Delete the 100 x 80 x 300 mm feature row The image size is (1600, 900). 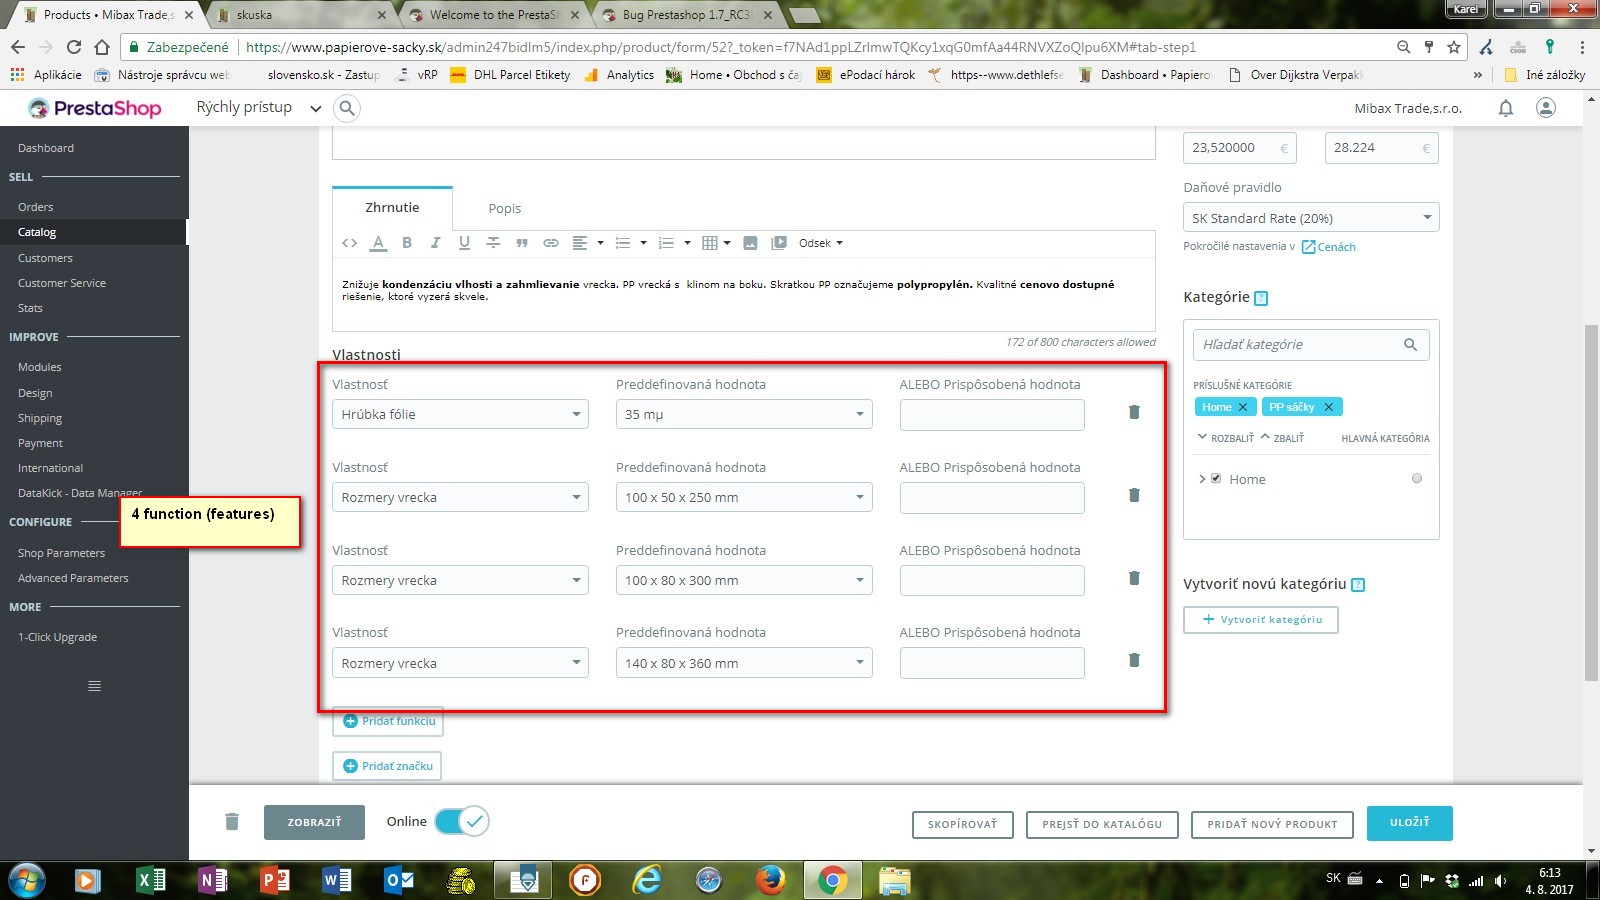tap(1134, 578)
